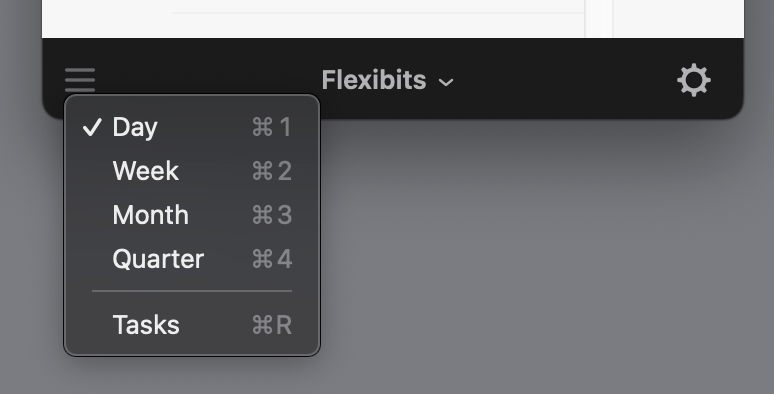This screenshot has width=774, height=394.
Task: Switch to Week view
Action: point(192,171)
